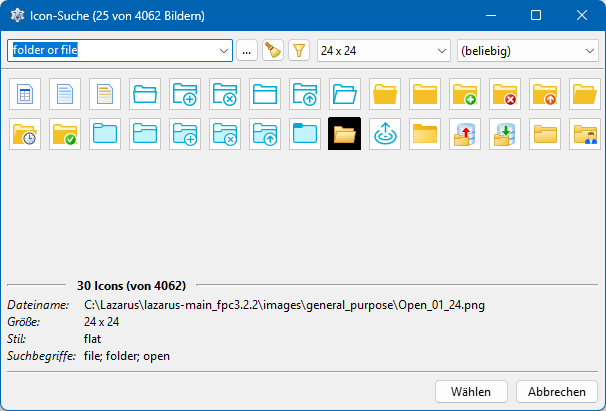Select the tan lined text document icon
Image resolution: width=606 pixels, height=411 pixels.
pos(105,94)
